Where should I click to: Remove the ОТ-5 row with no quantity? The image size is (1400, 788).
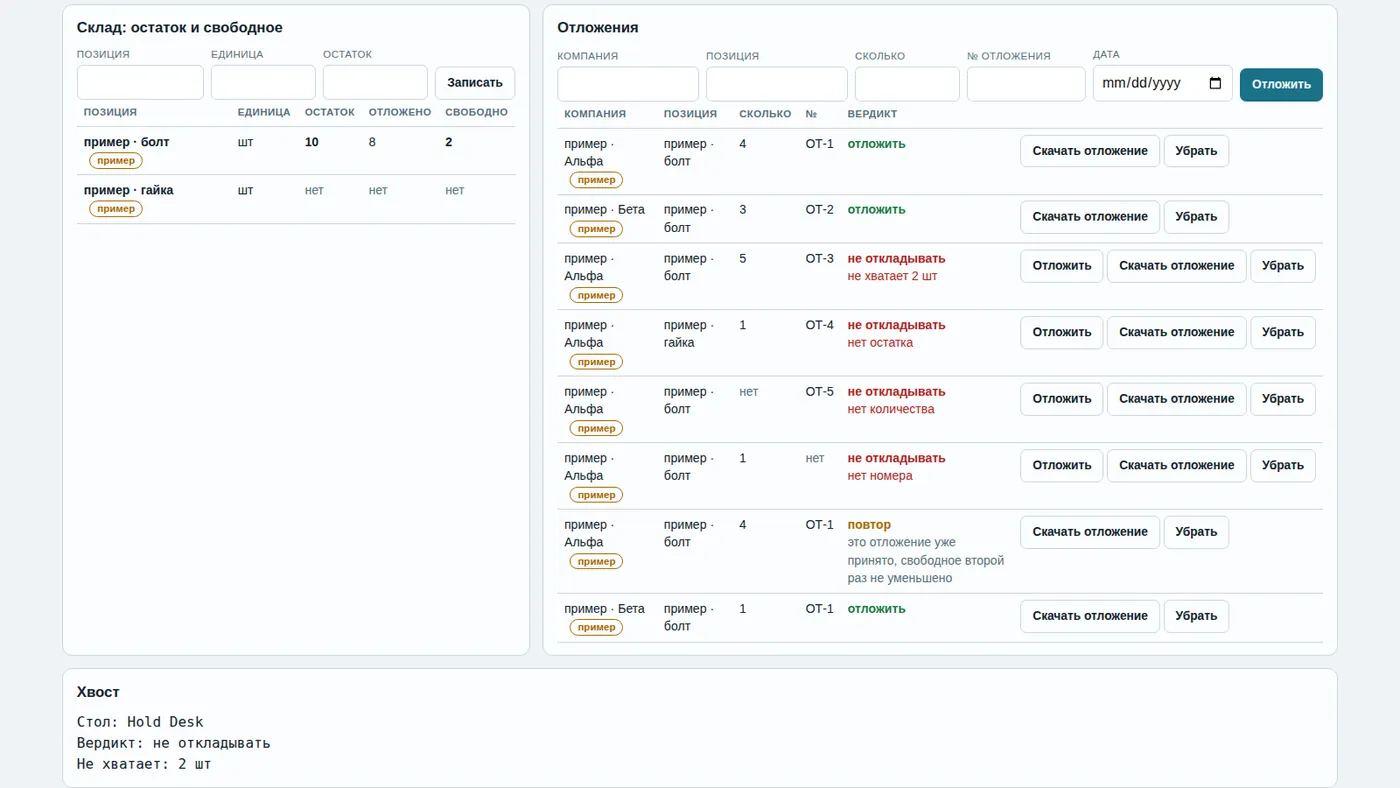pyautogui.click(x=1283, y=399)
